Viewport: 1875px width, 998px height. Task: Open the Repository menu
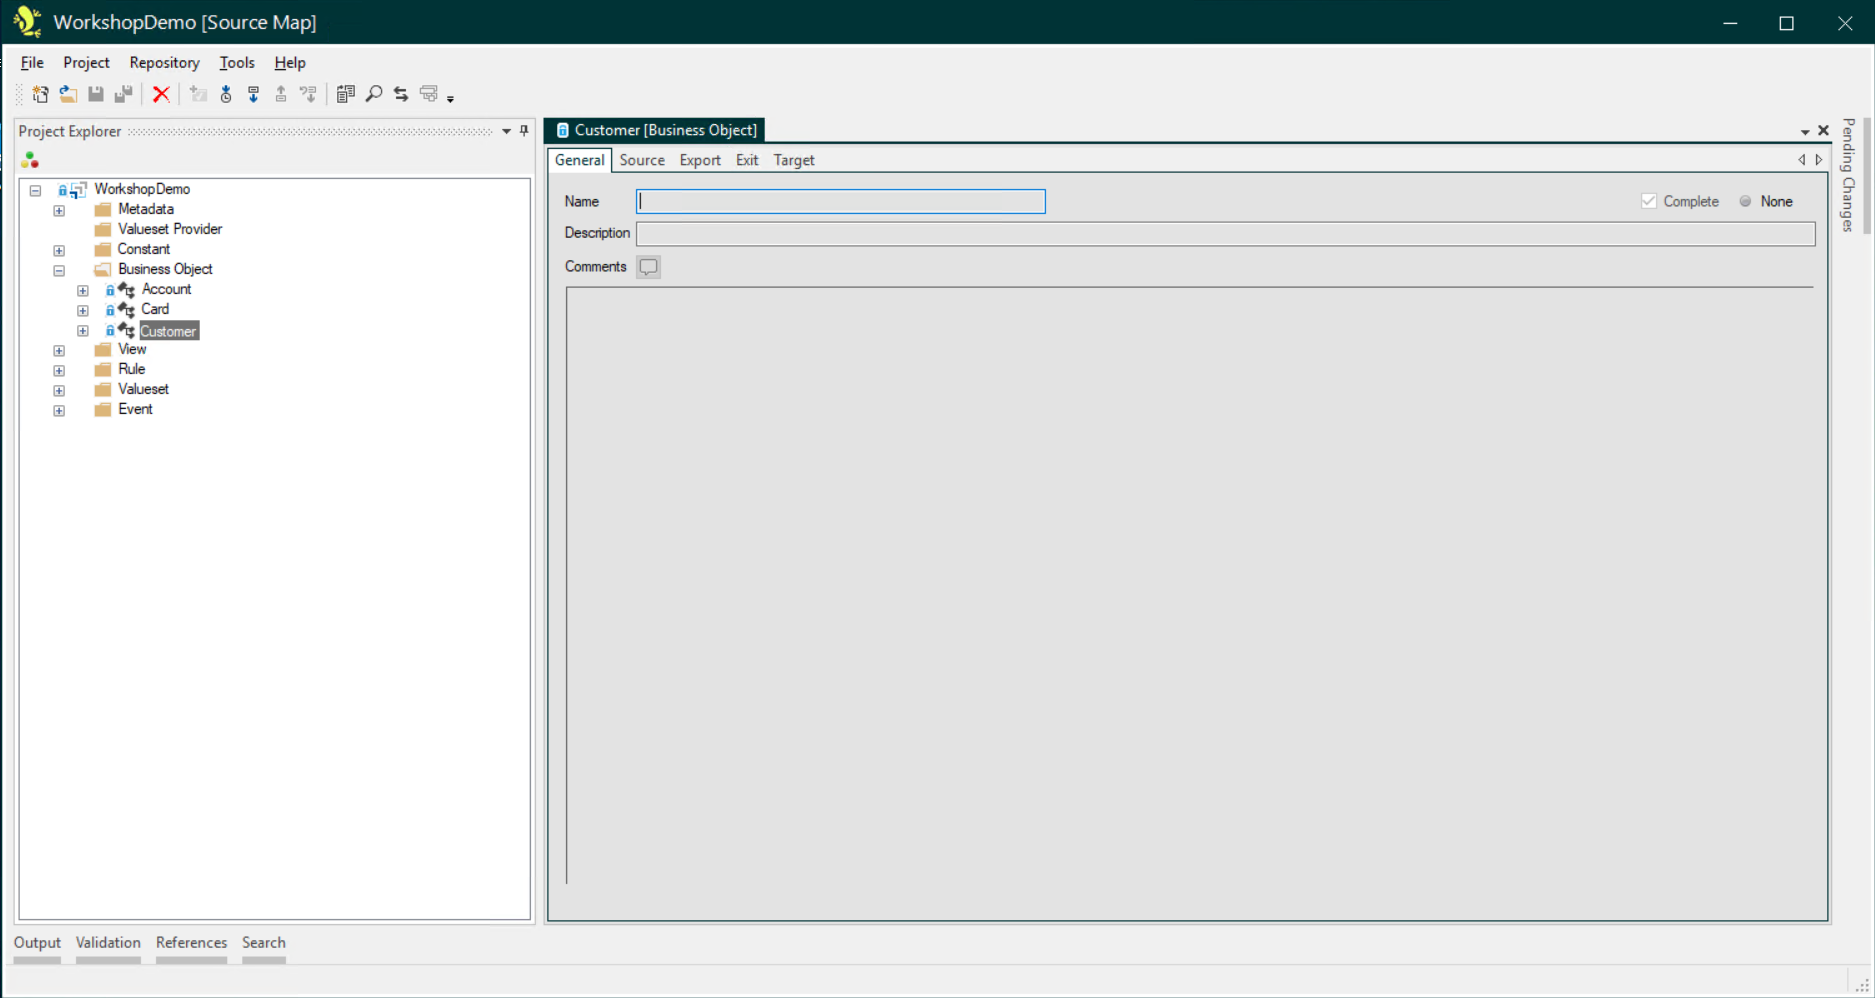164,62
